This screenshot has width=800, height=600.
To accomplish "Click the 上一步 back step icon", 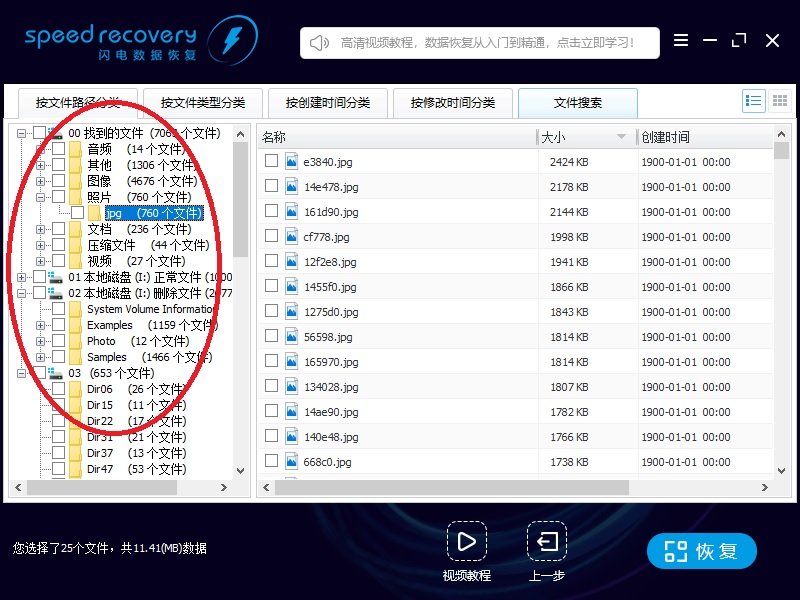I will 546,541.
